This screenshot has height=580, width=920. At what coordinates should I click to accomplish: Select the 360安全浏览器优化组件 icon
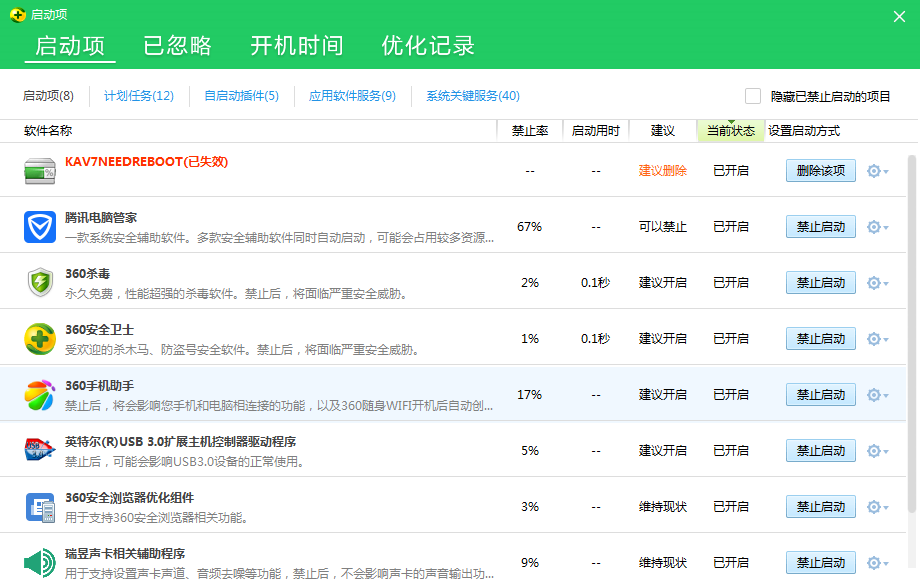[x=40, y=505]
